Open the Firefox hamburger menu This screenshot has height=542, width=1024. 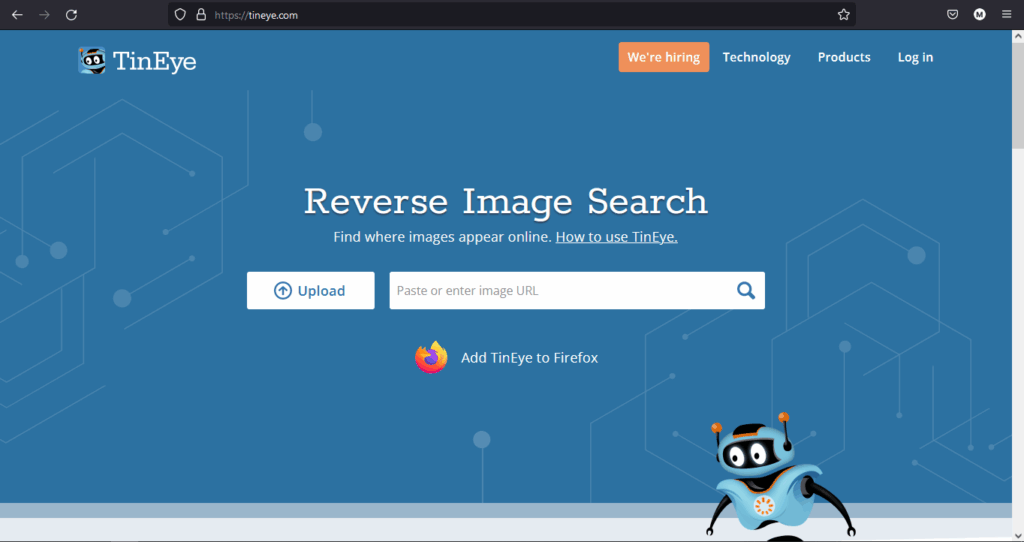1006,14
